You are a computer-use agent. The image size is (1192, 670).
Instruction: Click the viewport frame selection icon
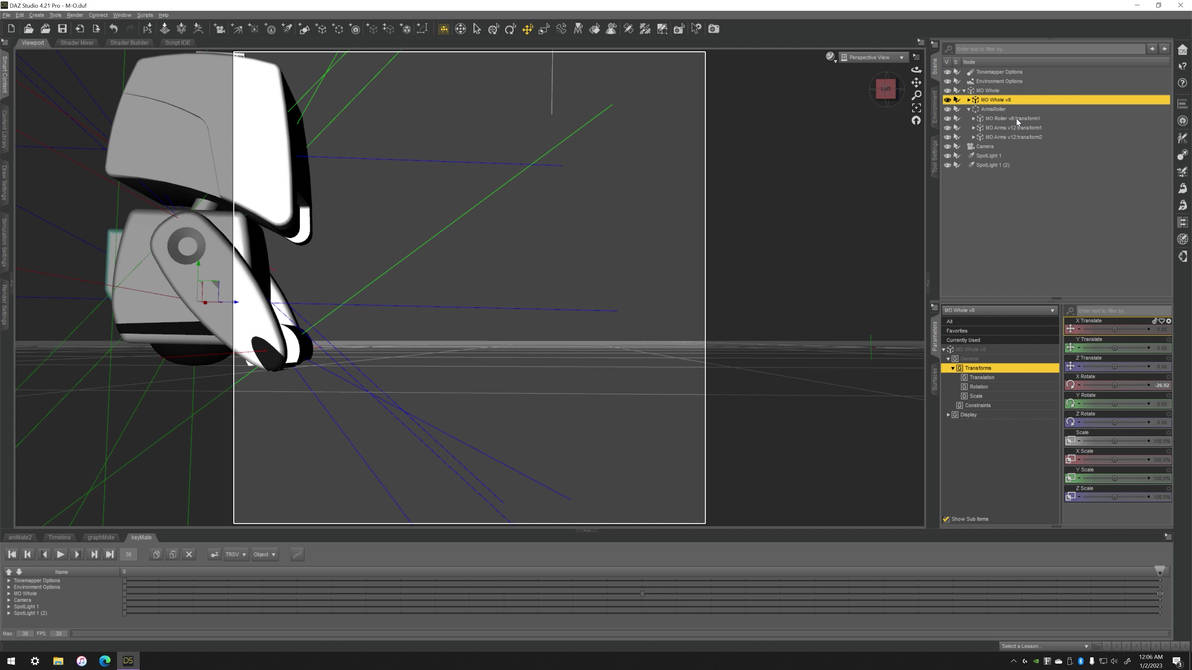tap(916, 108)
